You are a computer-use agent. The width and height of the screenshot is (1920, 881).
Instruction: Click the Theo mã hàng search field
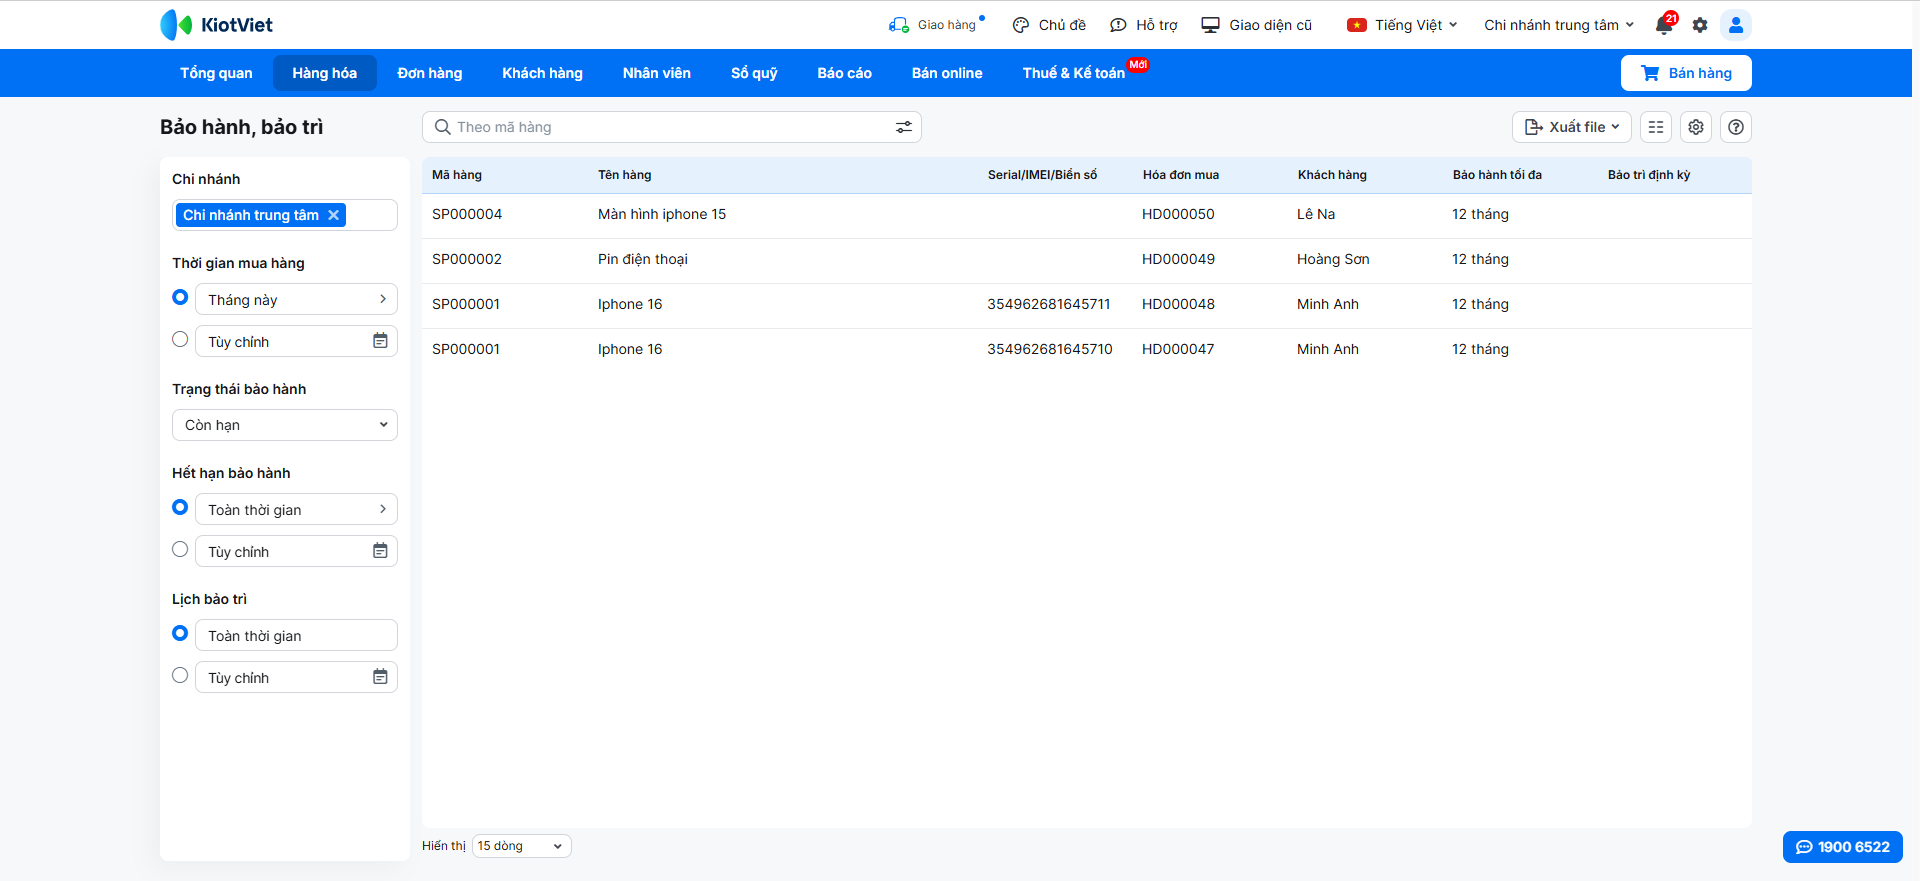click(660, 127)
